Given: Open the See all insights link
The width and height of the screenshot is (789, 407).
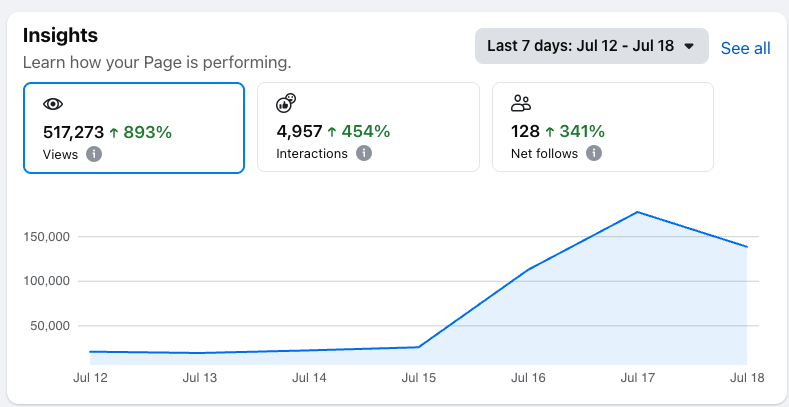Looking at the screenshot, I should tap(745, 48).
